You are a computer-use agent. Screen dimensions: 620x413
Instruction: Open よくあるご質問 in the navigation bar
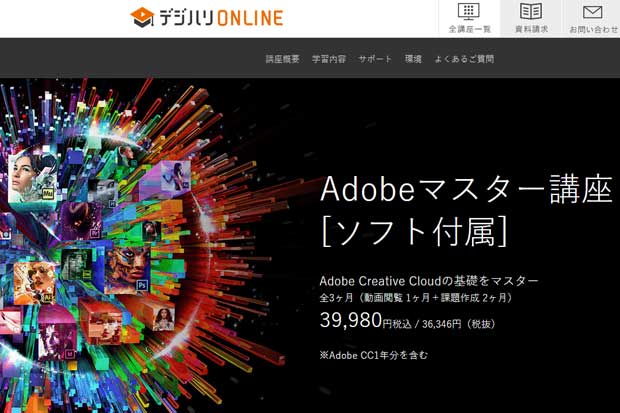464,59
